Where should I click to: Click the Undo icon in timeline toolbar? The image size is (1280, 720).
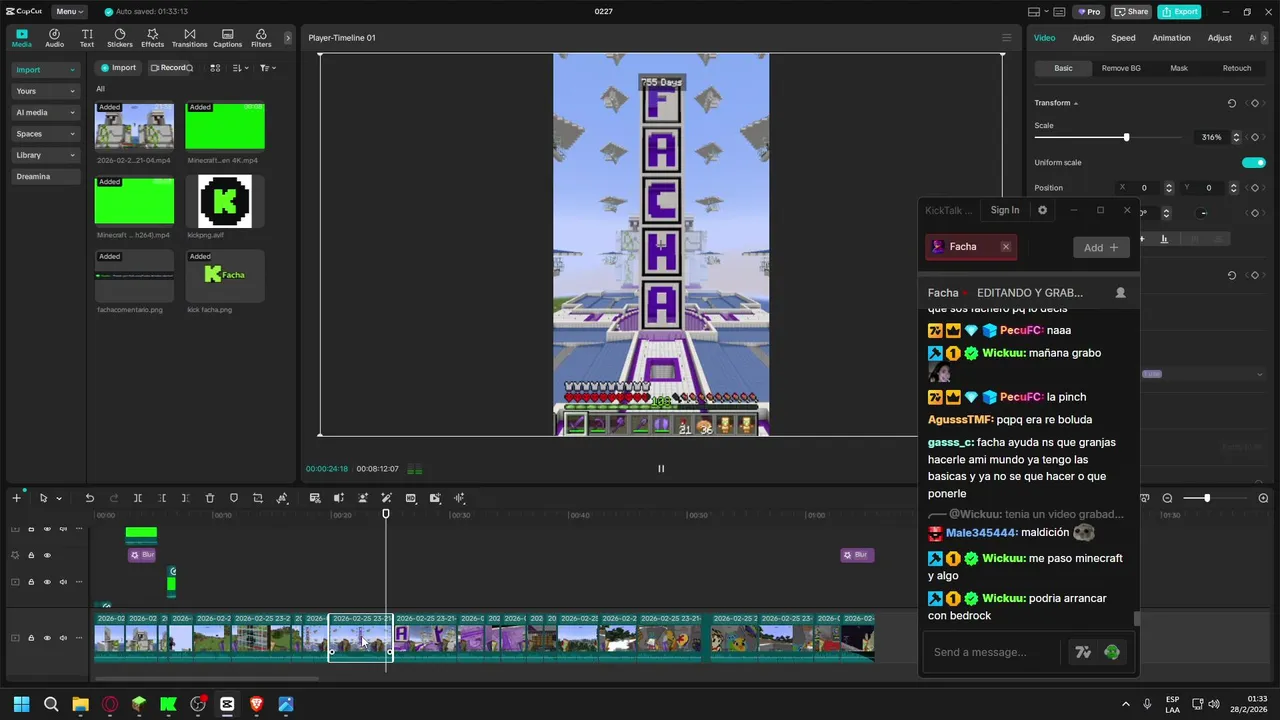coord(89,498)
